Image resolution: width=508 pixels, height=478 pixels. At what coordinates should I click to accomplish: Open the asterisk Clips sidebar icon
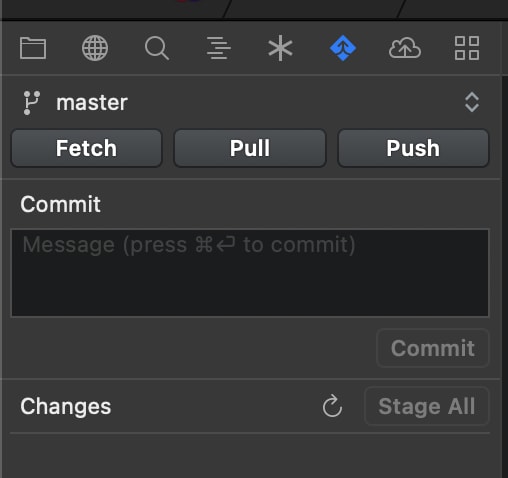pyautogui.click(x=281, y=48)
